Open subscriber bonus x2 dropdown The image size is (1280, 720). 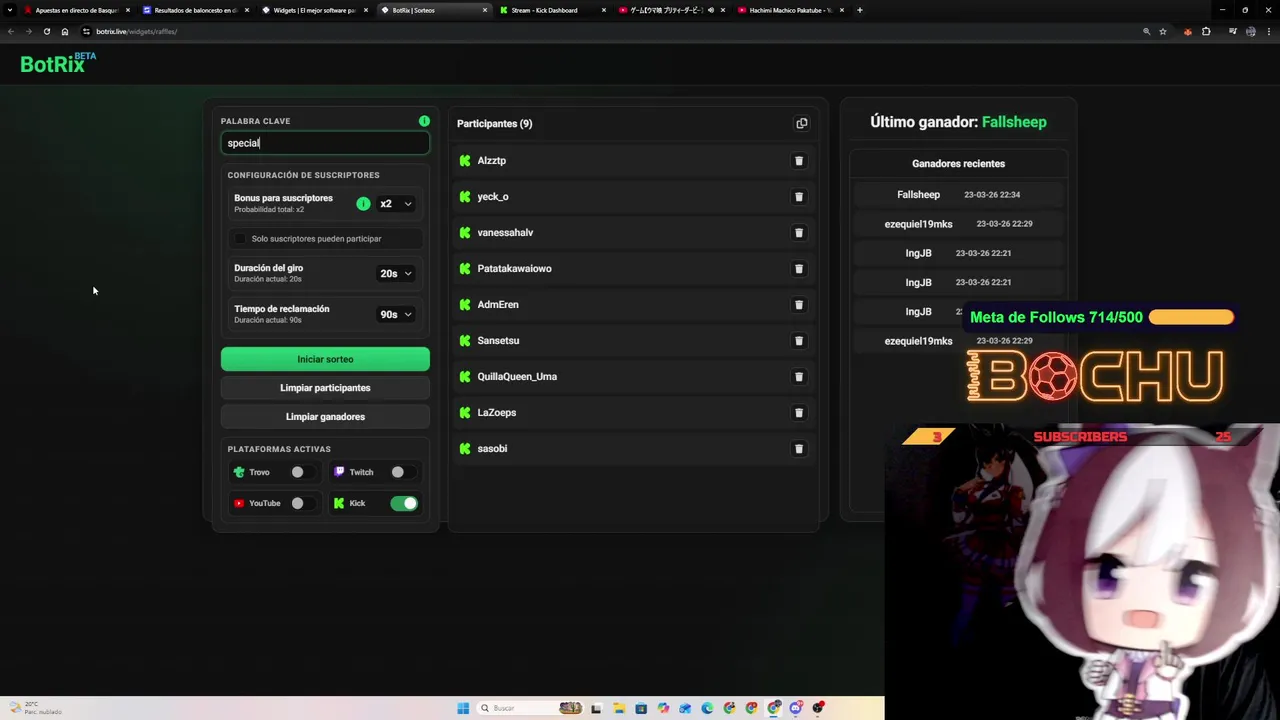[395, 204]
